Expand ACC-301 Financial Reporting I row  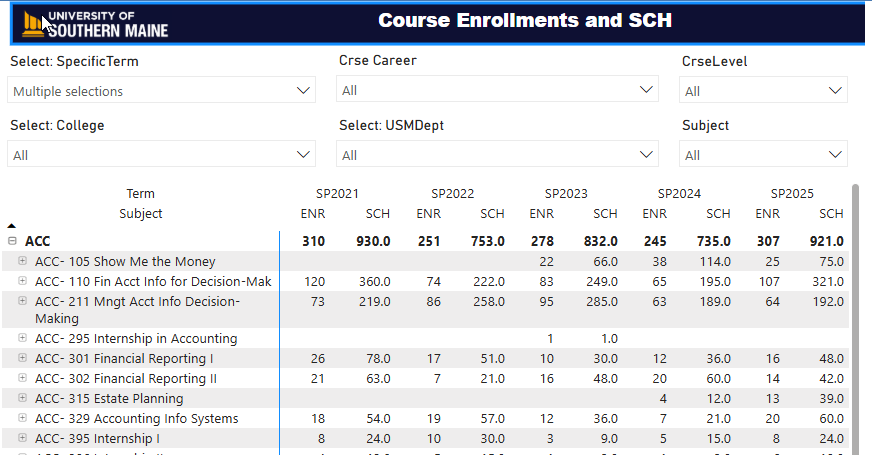click(23, 358)
